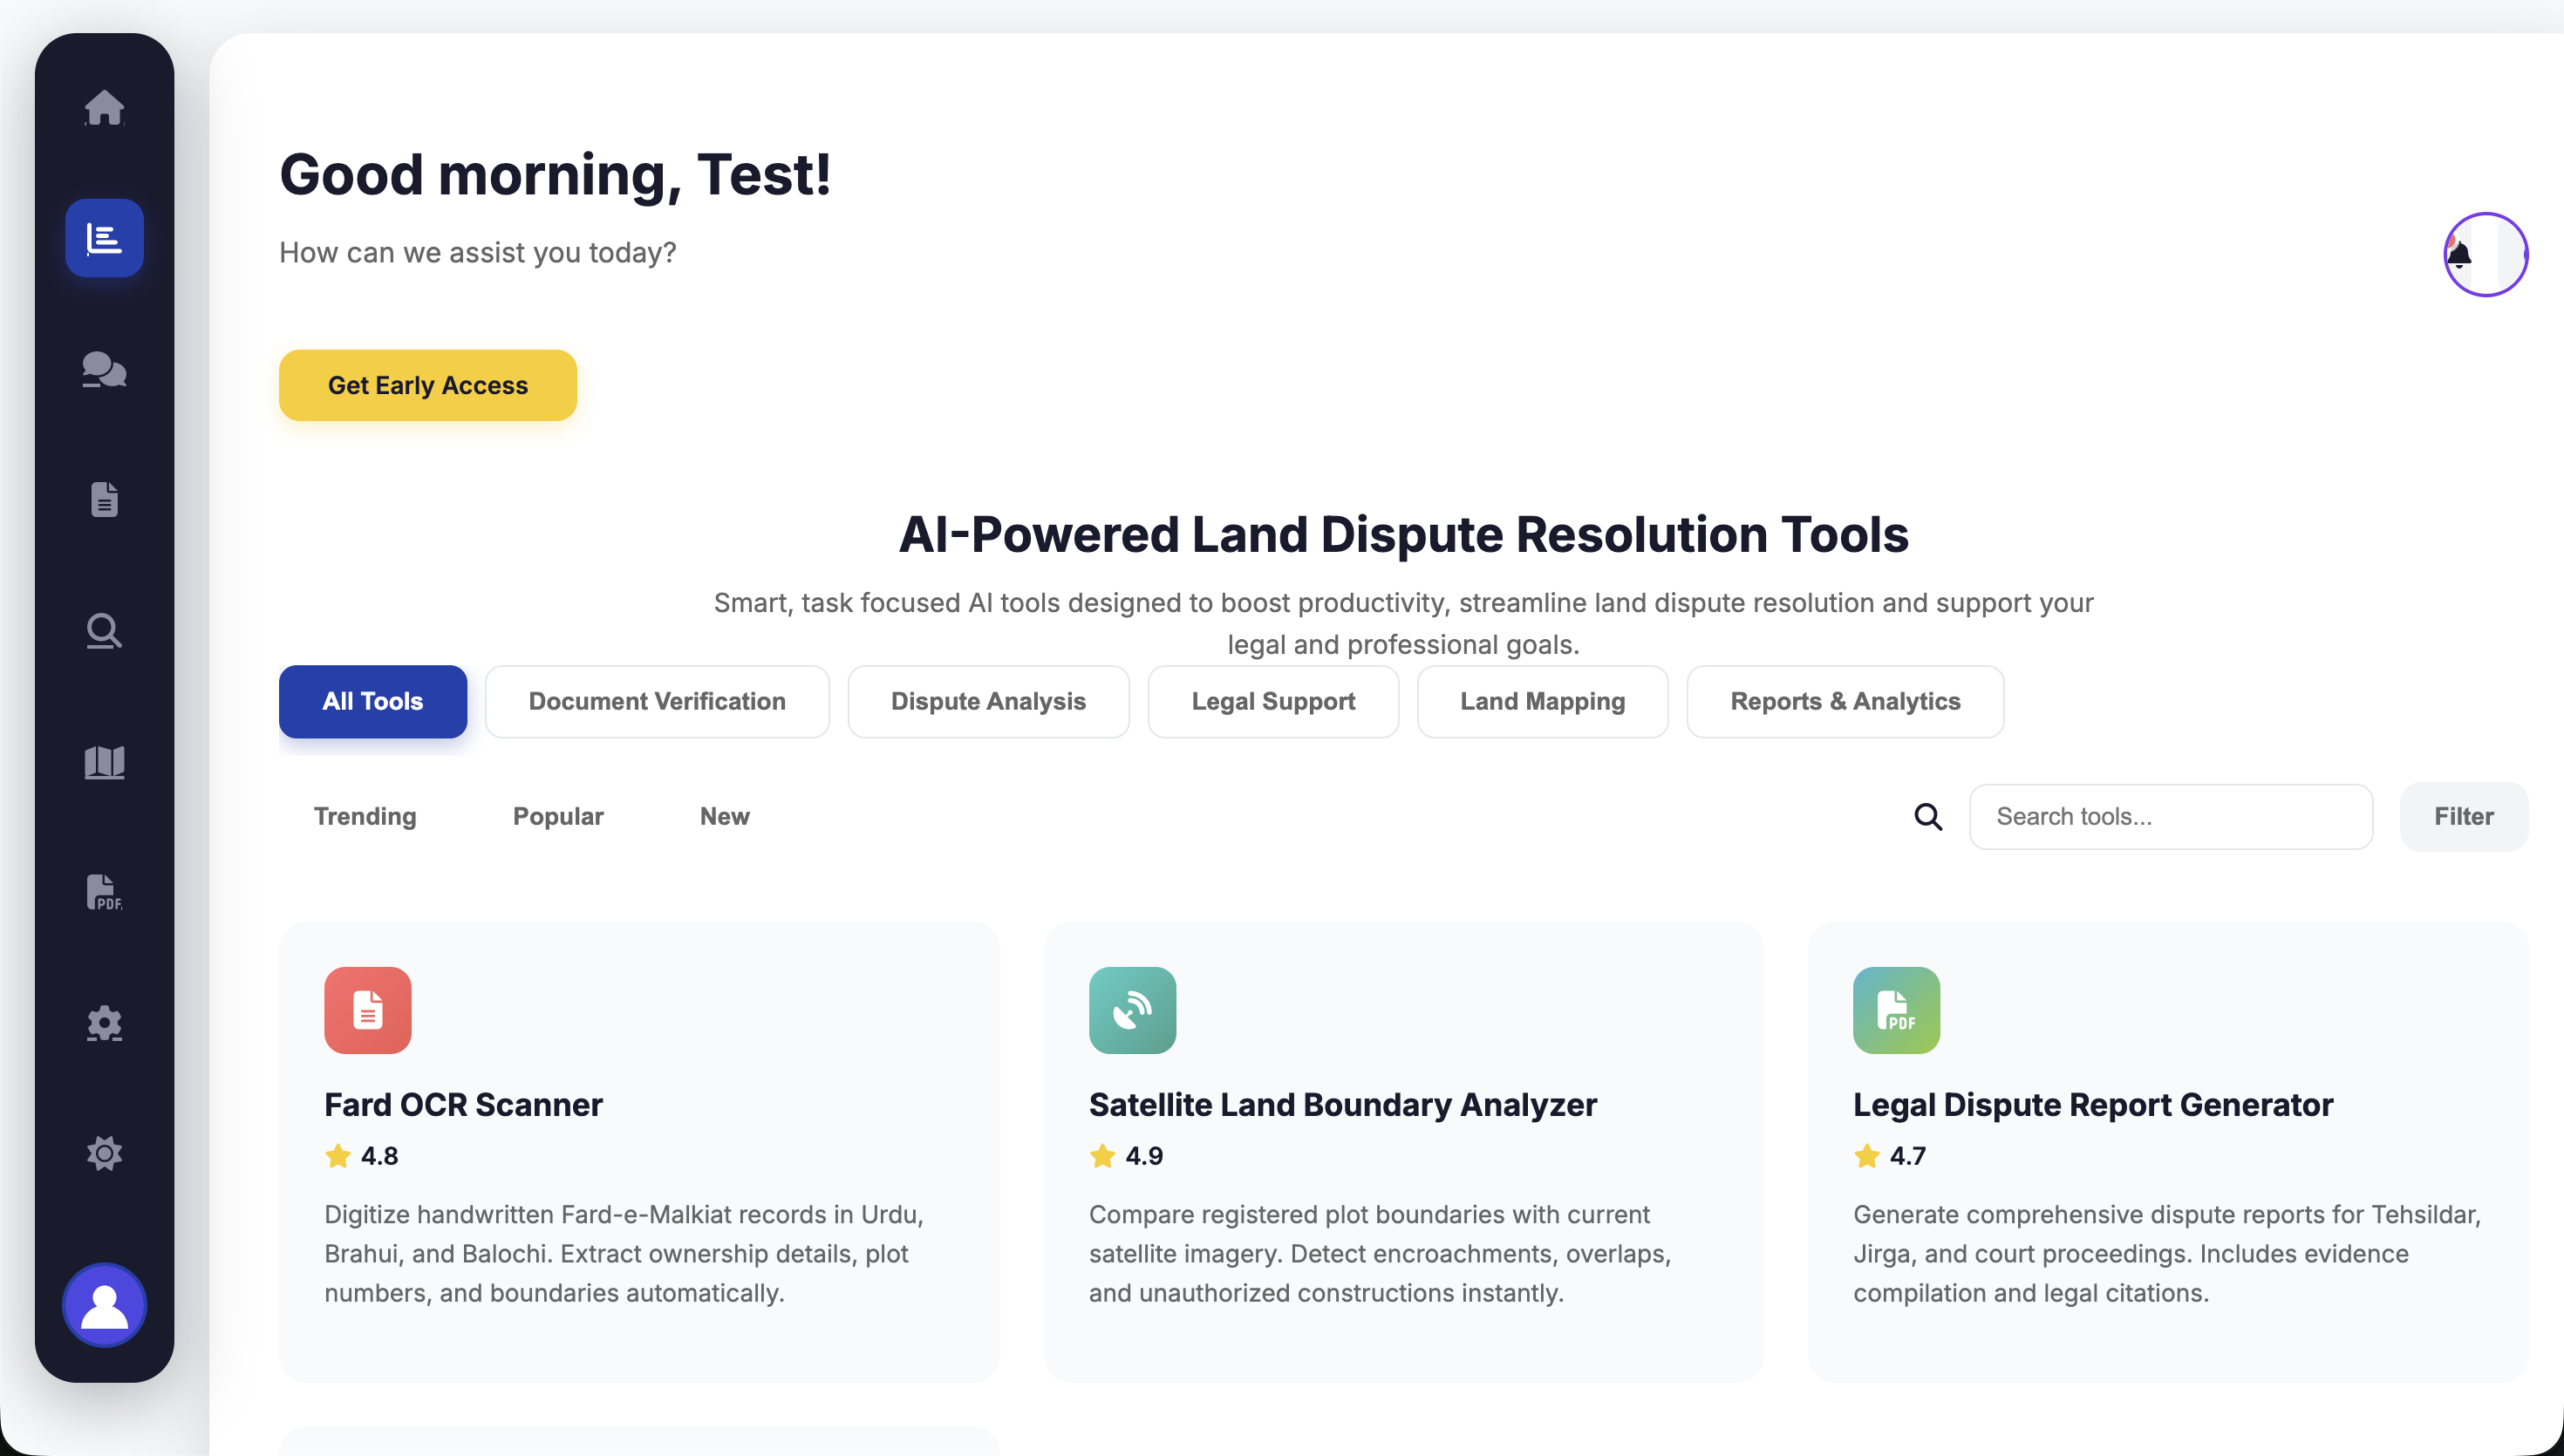Show New tools
This screenshot has height=1456, width=2564.
[725, 817]
